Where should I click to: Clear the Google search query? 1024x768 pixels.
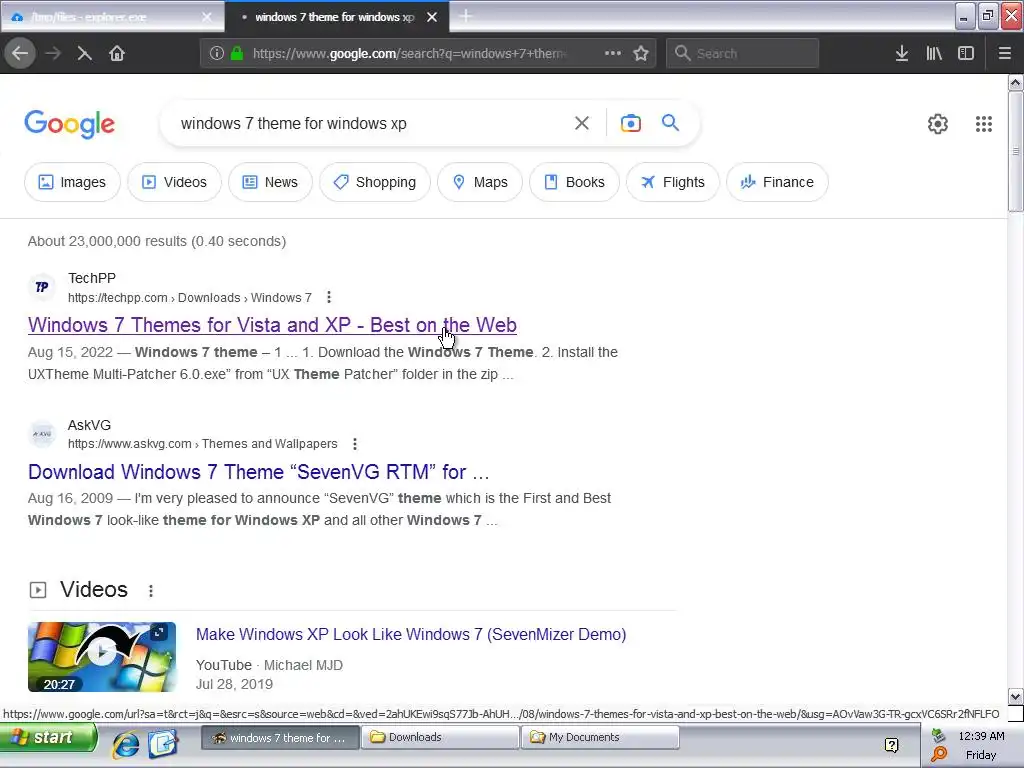(582, 123)
